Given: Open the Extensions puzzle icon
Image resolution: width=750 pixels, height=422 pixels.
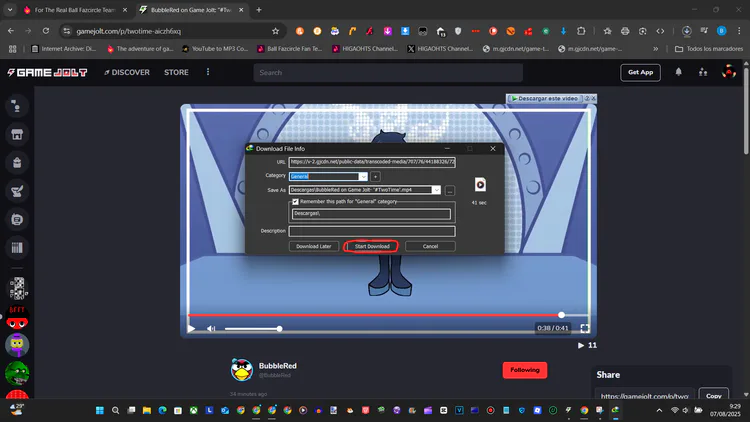Looking at the screenshot, I should click(x=581, y=31).
